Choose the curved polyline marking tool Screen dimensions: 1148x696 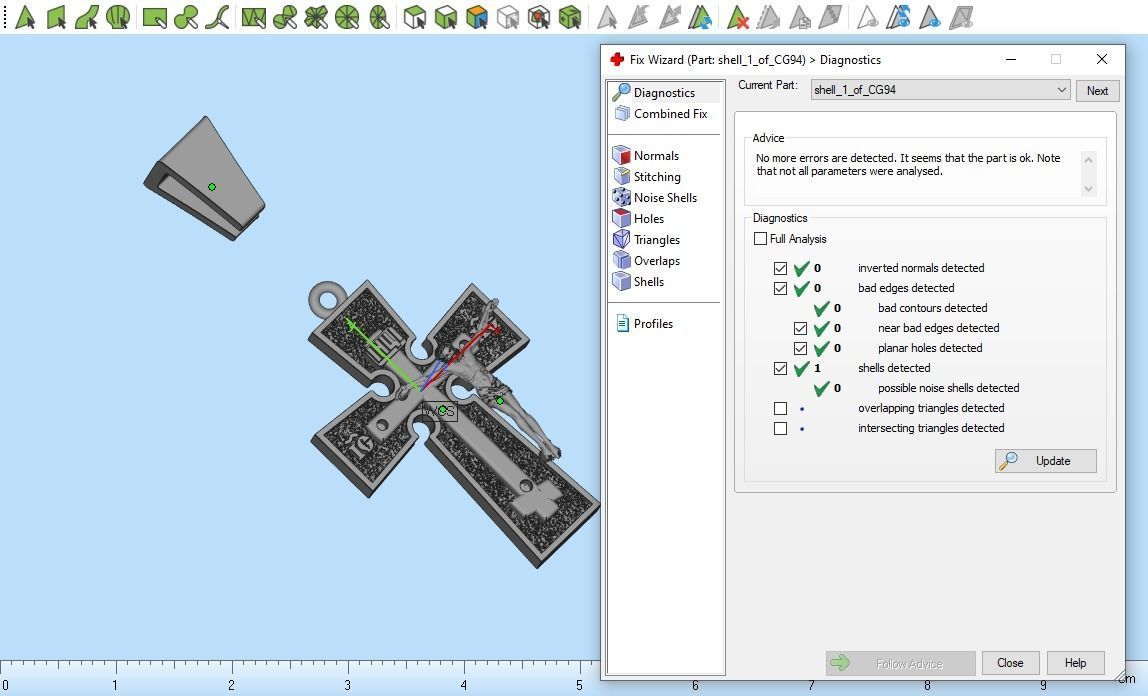coord(217,16)
